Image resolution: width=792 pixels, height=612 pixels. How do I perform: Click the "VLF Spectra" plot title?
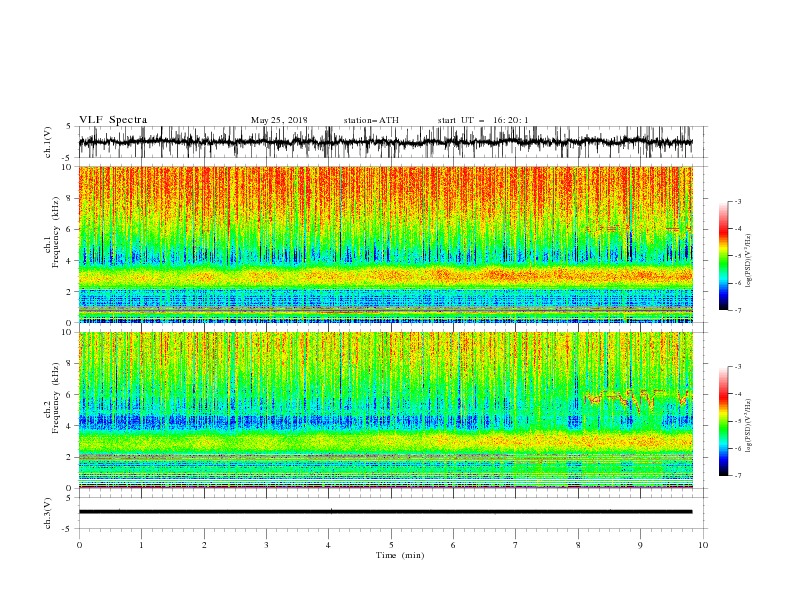coord(113,120)
